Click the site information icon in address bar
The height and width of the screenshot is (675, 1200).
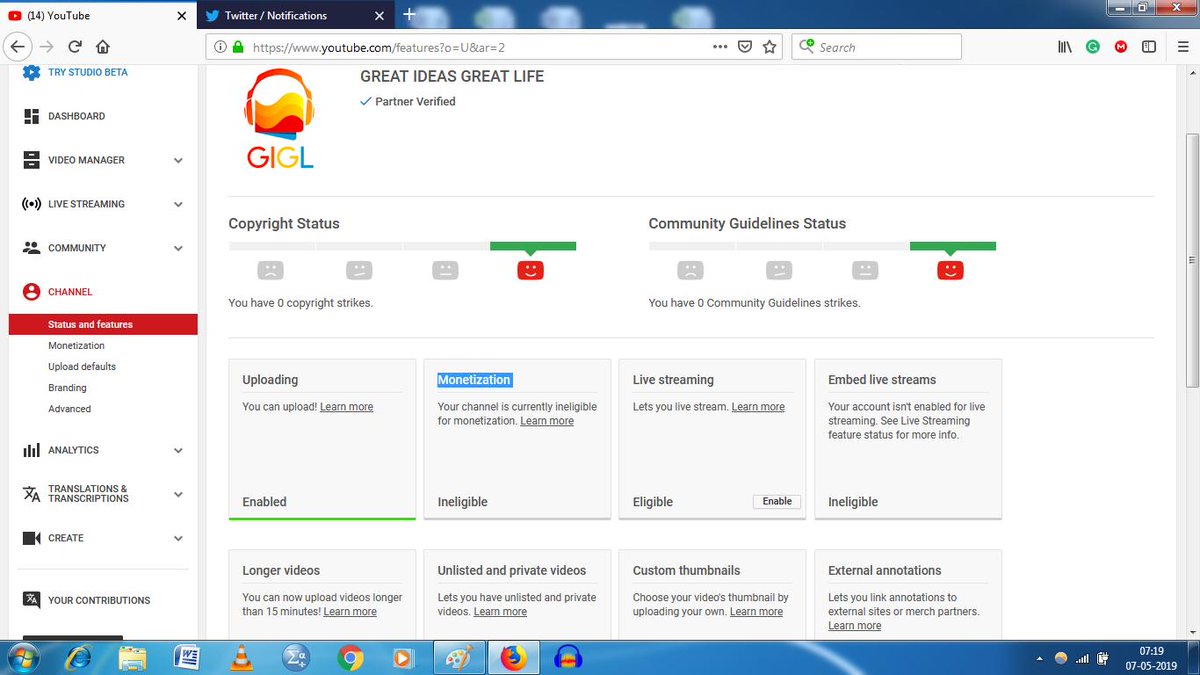click(x=219, y=47)
